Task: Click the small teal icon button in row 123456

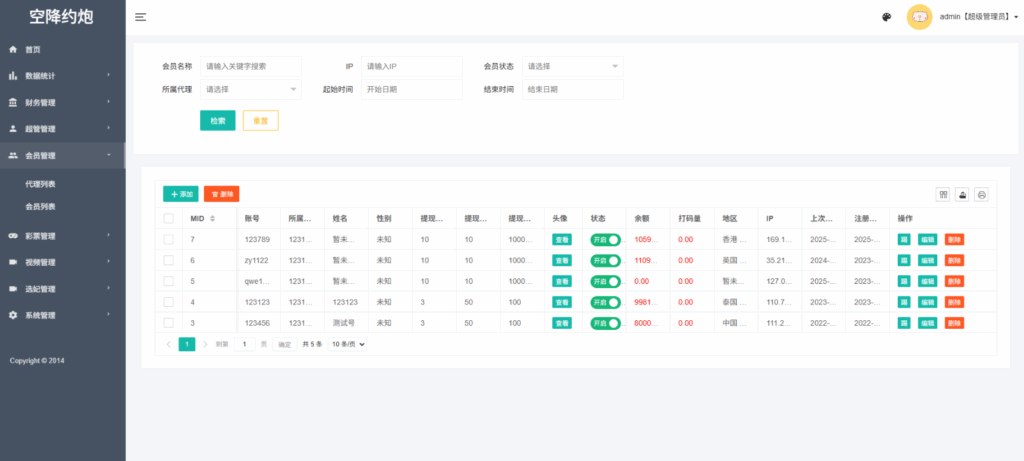Action: coord(904,323)
